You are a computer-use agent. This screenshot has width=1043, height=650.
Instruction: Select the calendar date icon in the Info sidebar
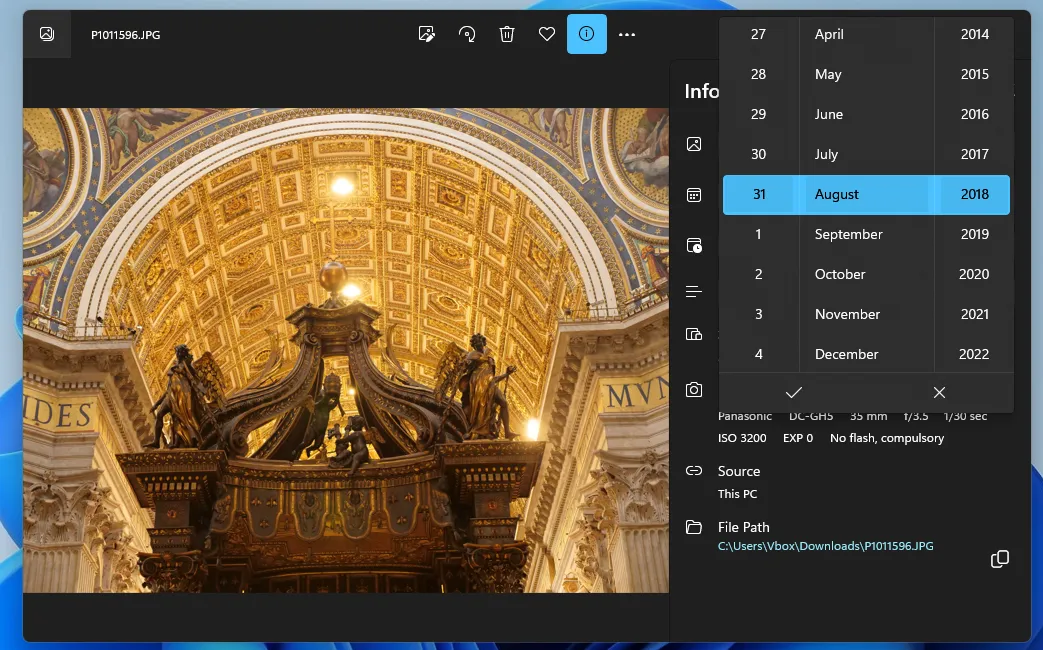coord(694,194)
